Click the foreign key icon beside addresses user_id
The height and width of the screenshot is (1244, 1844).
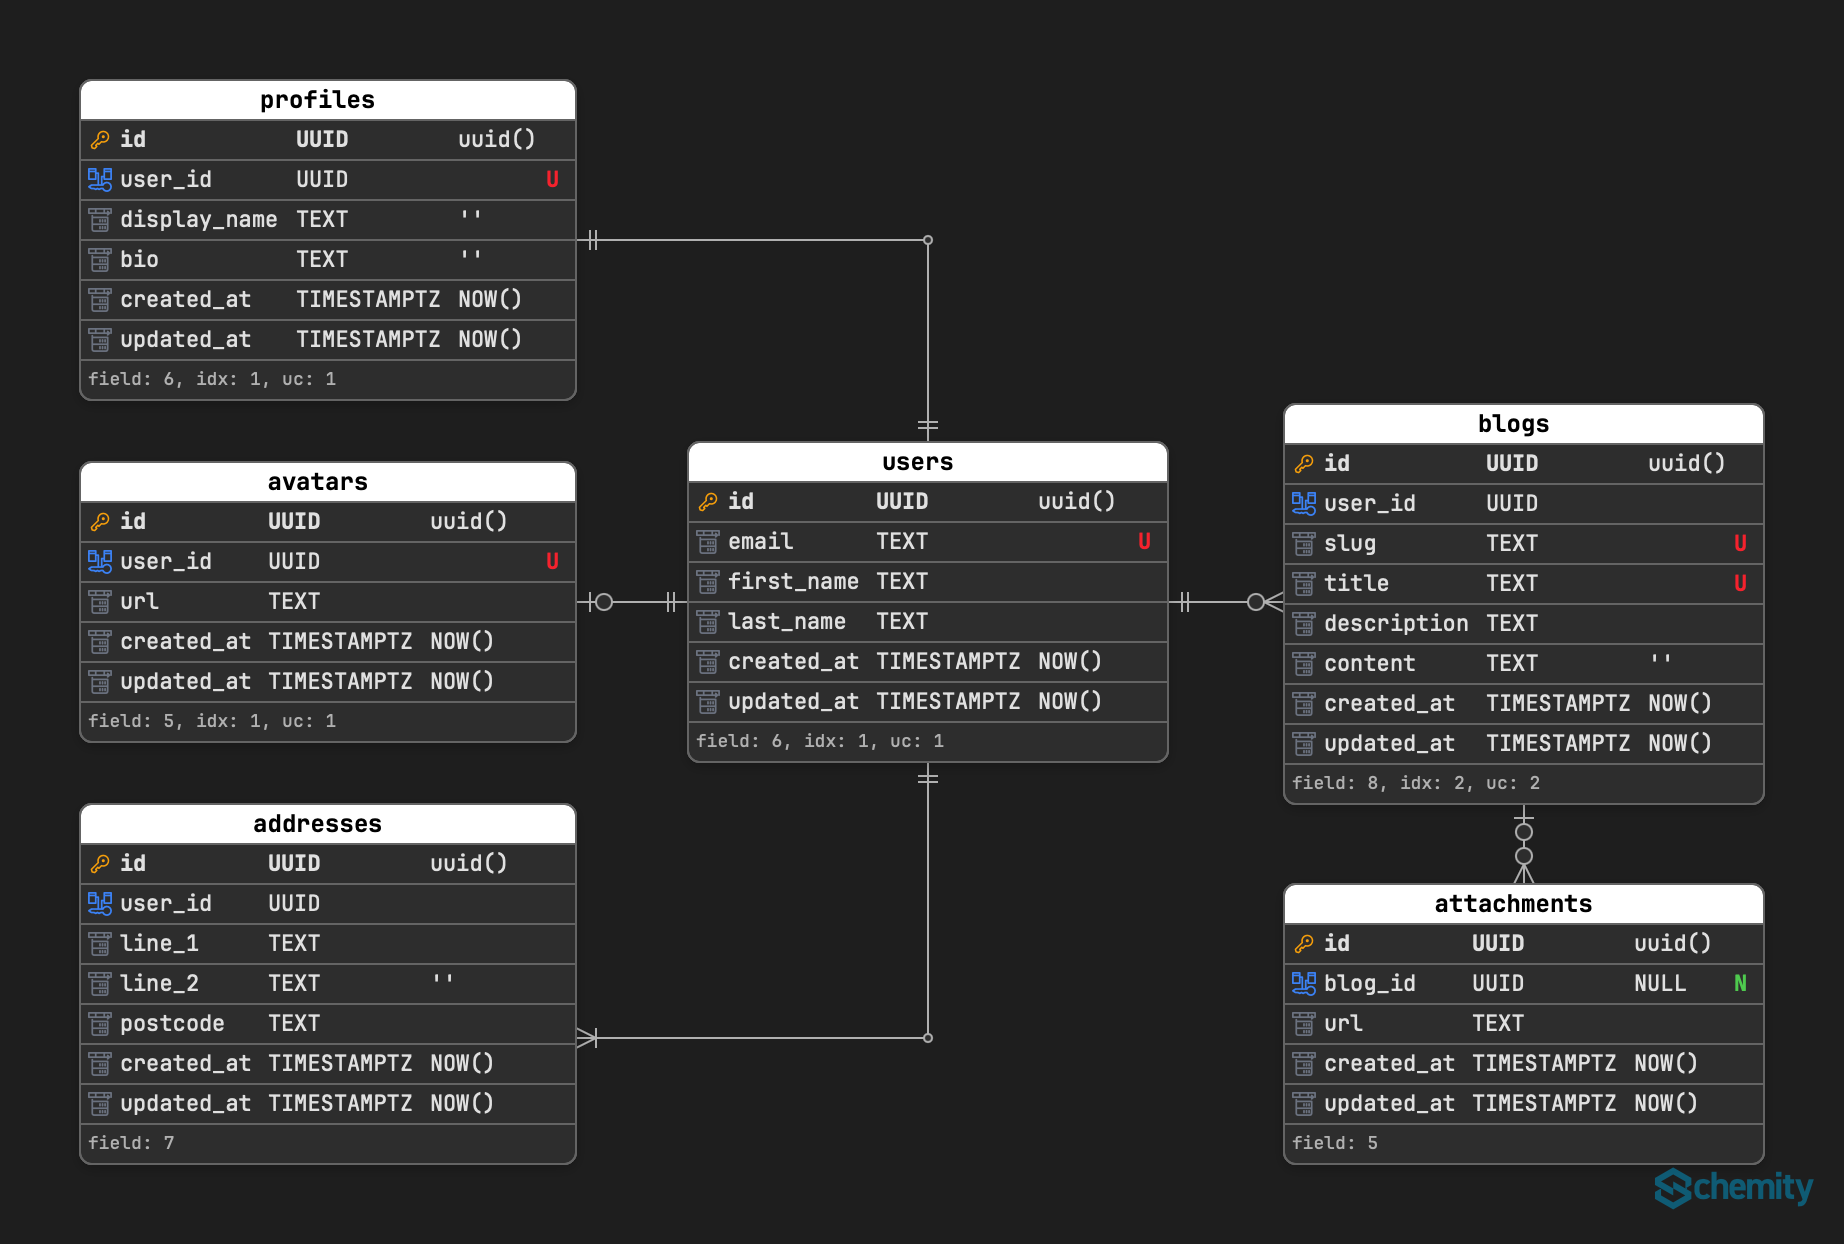click(100, 904)
